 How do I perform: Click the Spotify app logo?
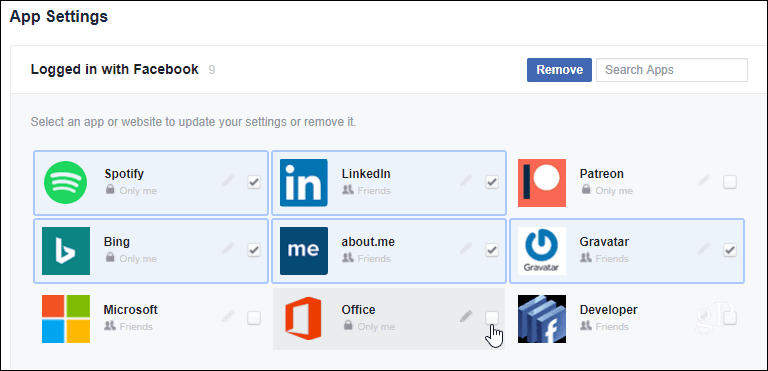[x=66, y=183]
